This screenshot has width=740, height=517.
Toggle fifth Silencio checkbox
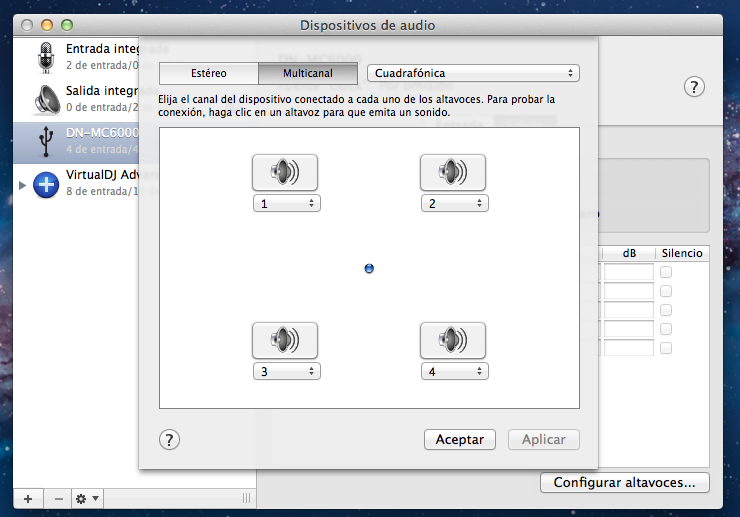[666, 348]
